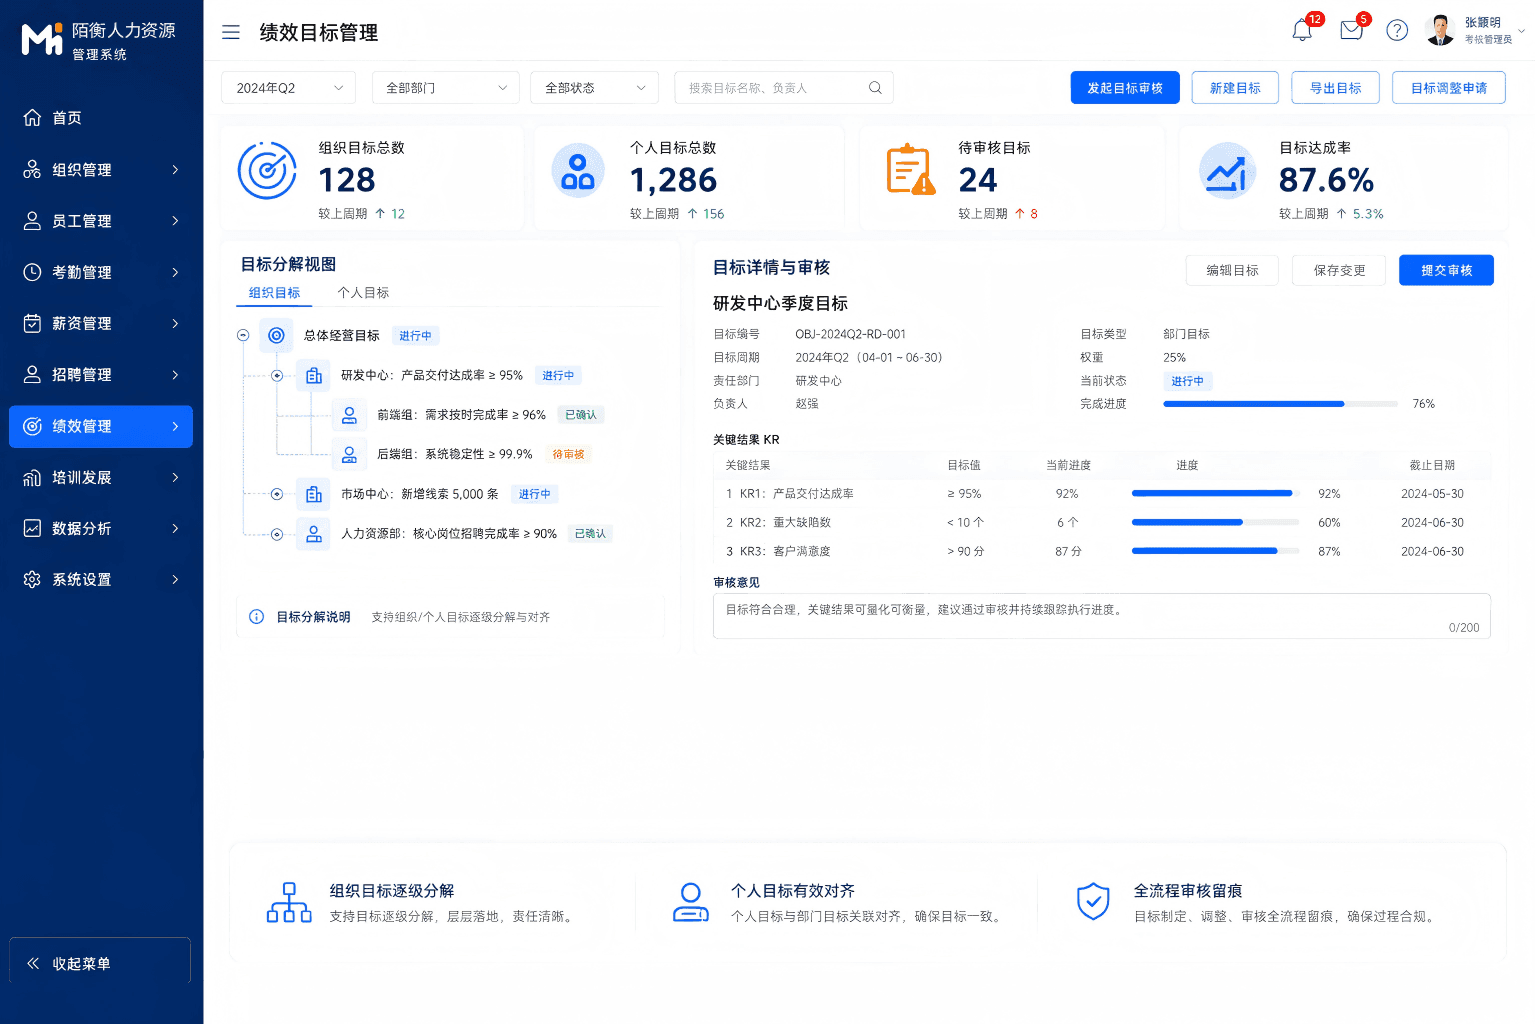This screenshot has height=1024, width=1535.
Task: Click 张颖明 user avatar
Action: (1440, 30)
